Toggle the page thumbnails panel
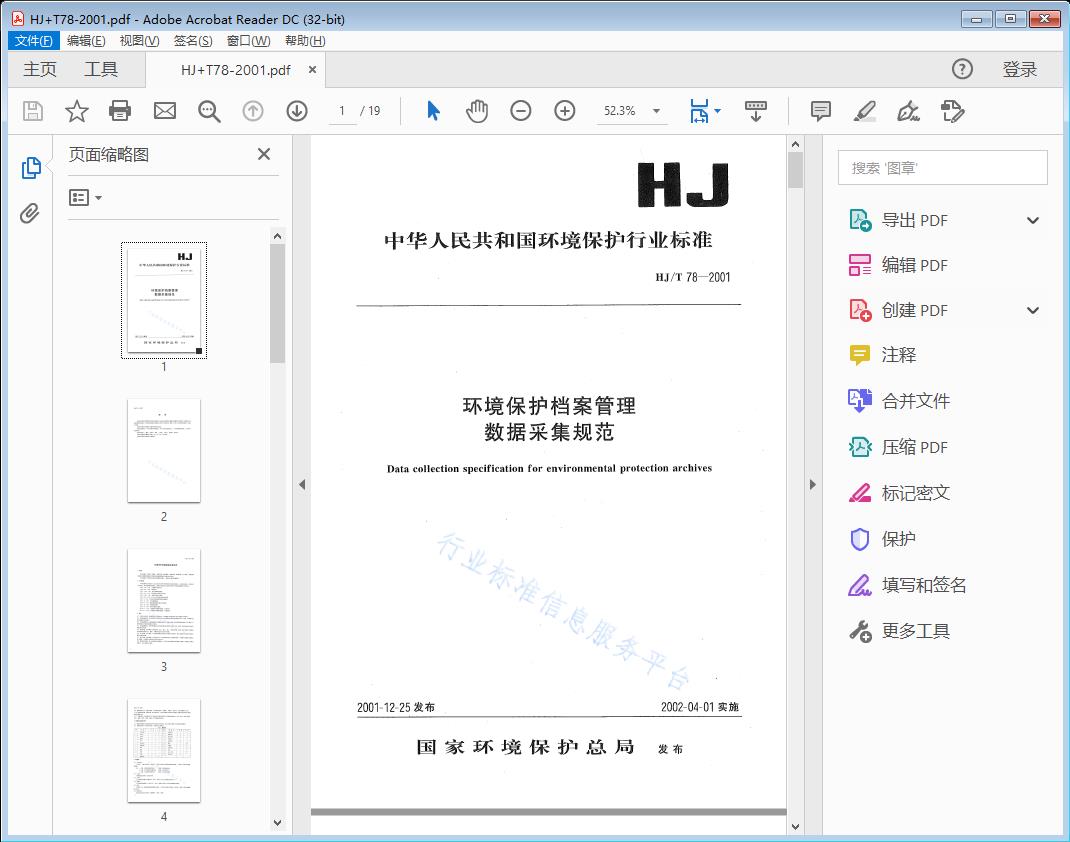 [30, 168]
